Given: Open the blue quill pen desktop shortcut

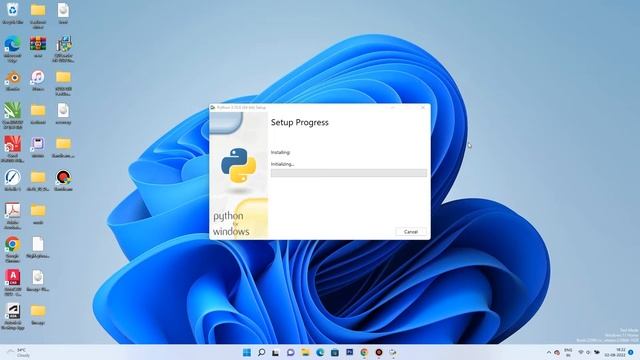Looking at the screenshot, I should coord(13,180).
